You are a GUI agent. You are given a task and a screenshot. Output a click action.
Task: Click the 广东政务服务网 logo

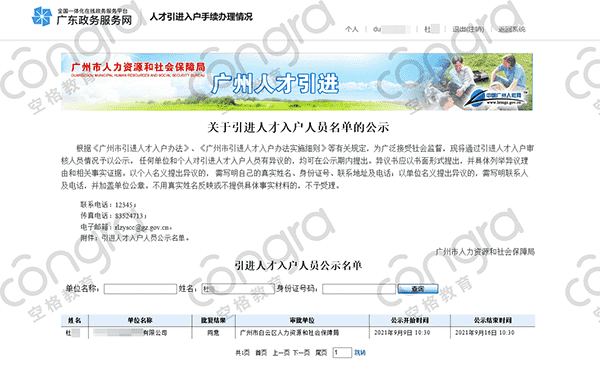click(82, 16)
